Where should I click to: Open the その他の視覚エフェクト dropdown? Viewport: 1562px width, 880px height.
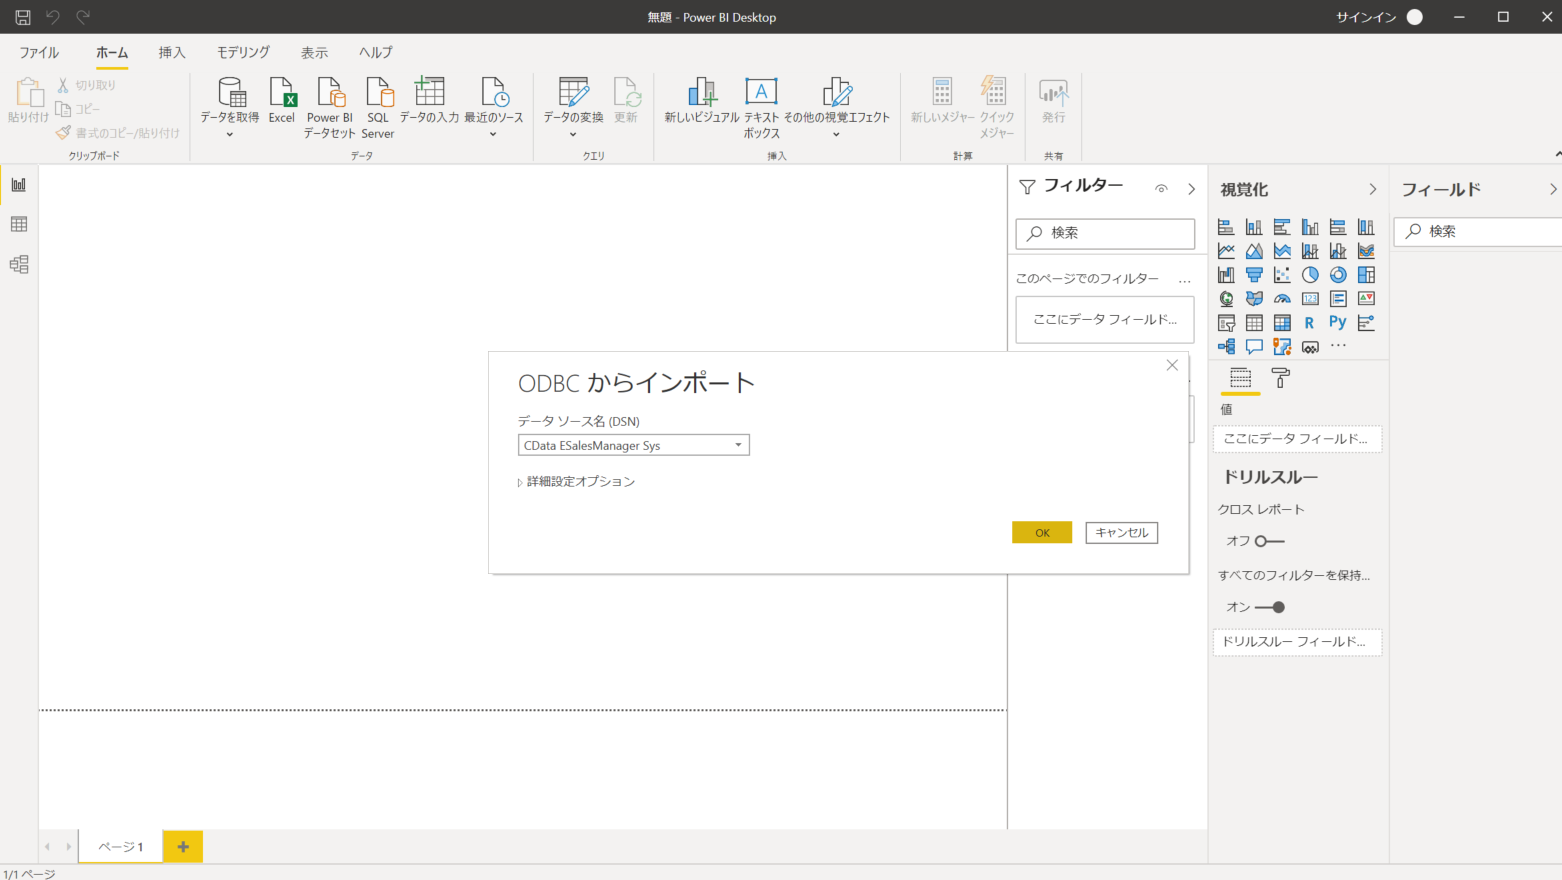(836, 134)
